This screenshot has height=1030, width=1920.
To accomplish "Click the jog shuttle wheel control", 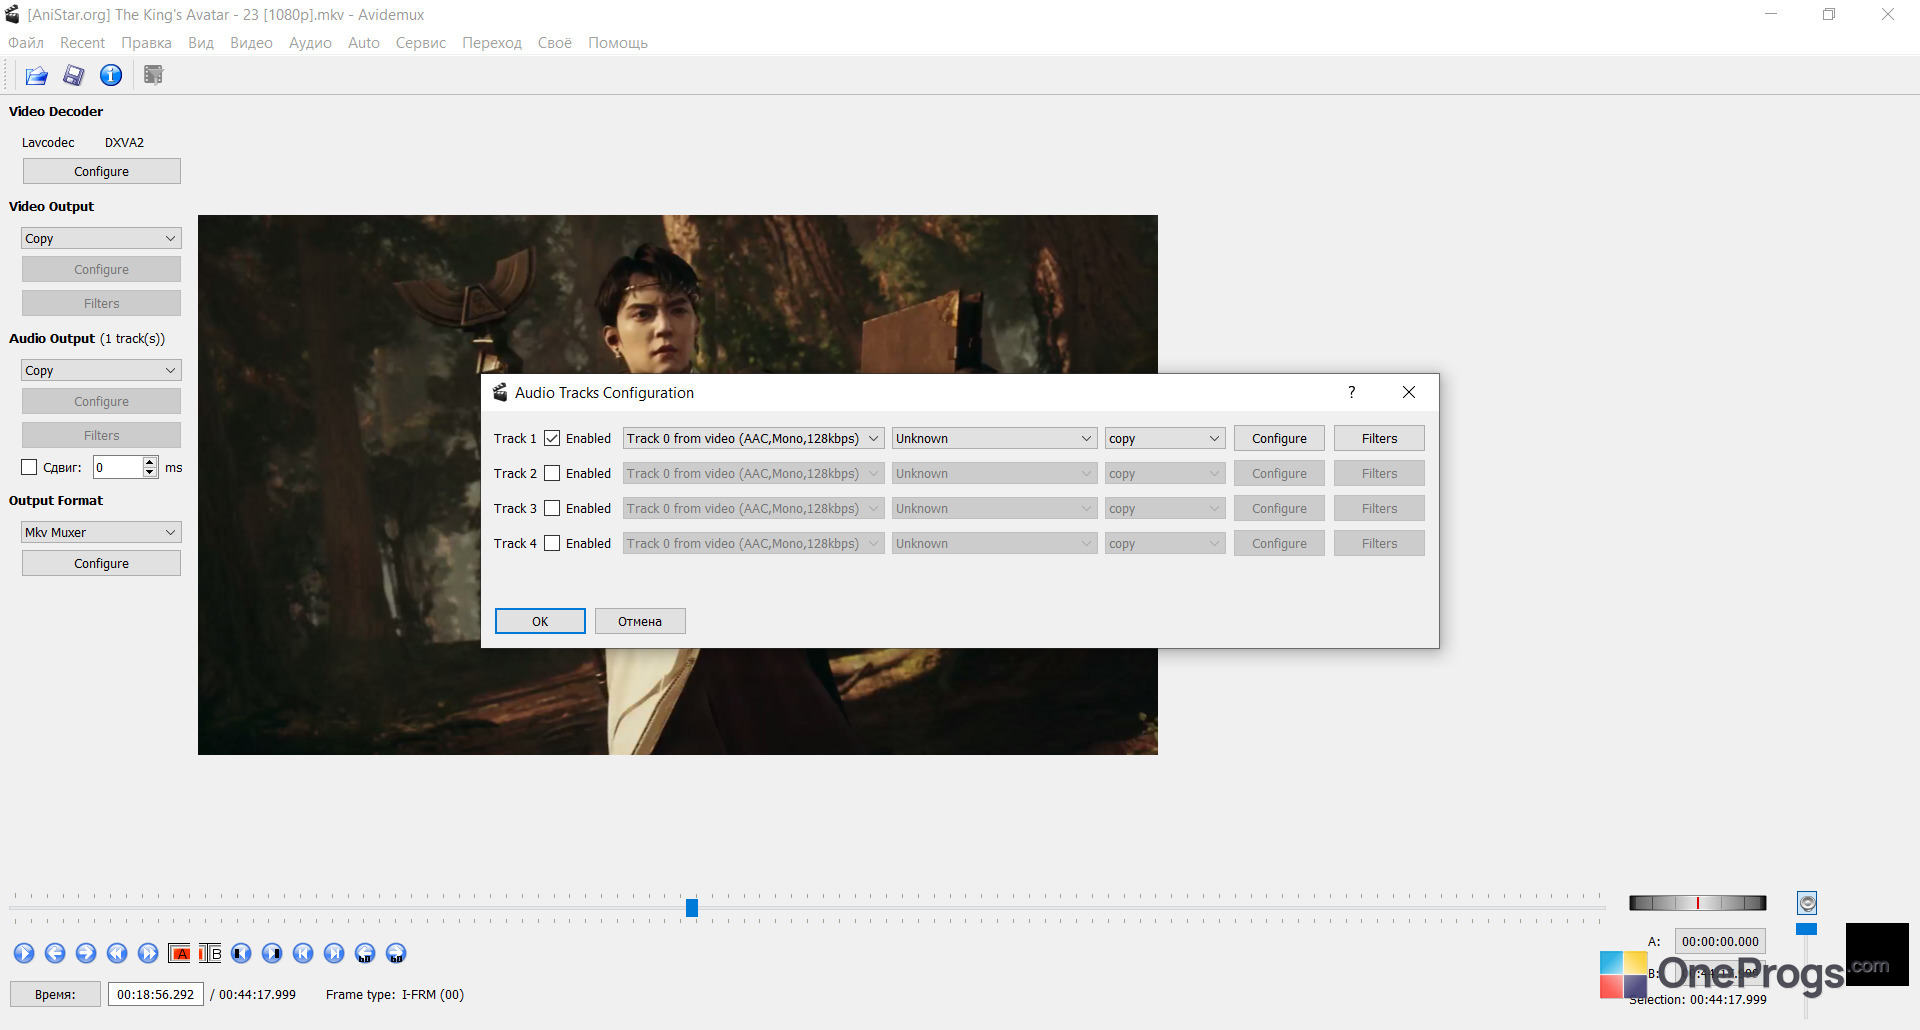I will click(x=1697, y=903).
